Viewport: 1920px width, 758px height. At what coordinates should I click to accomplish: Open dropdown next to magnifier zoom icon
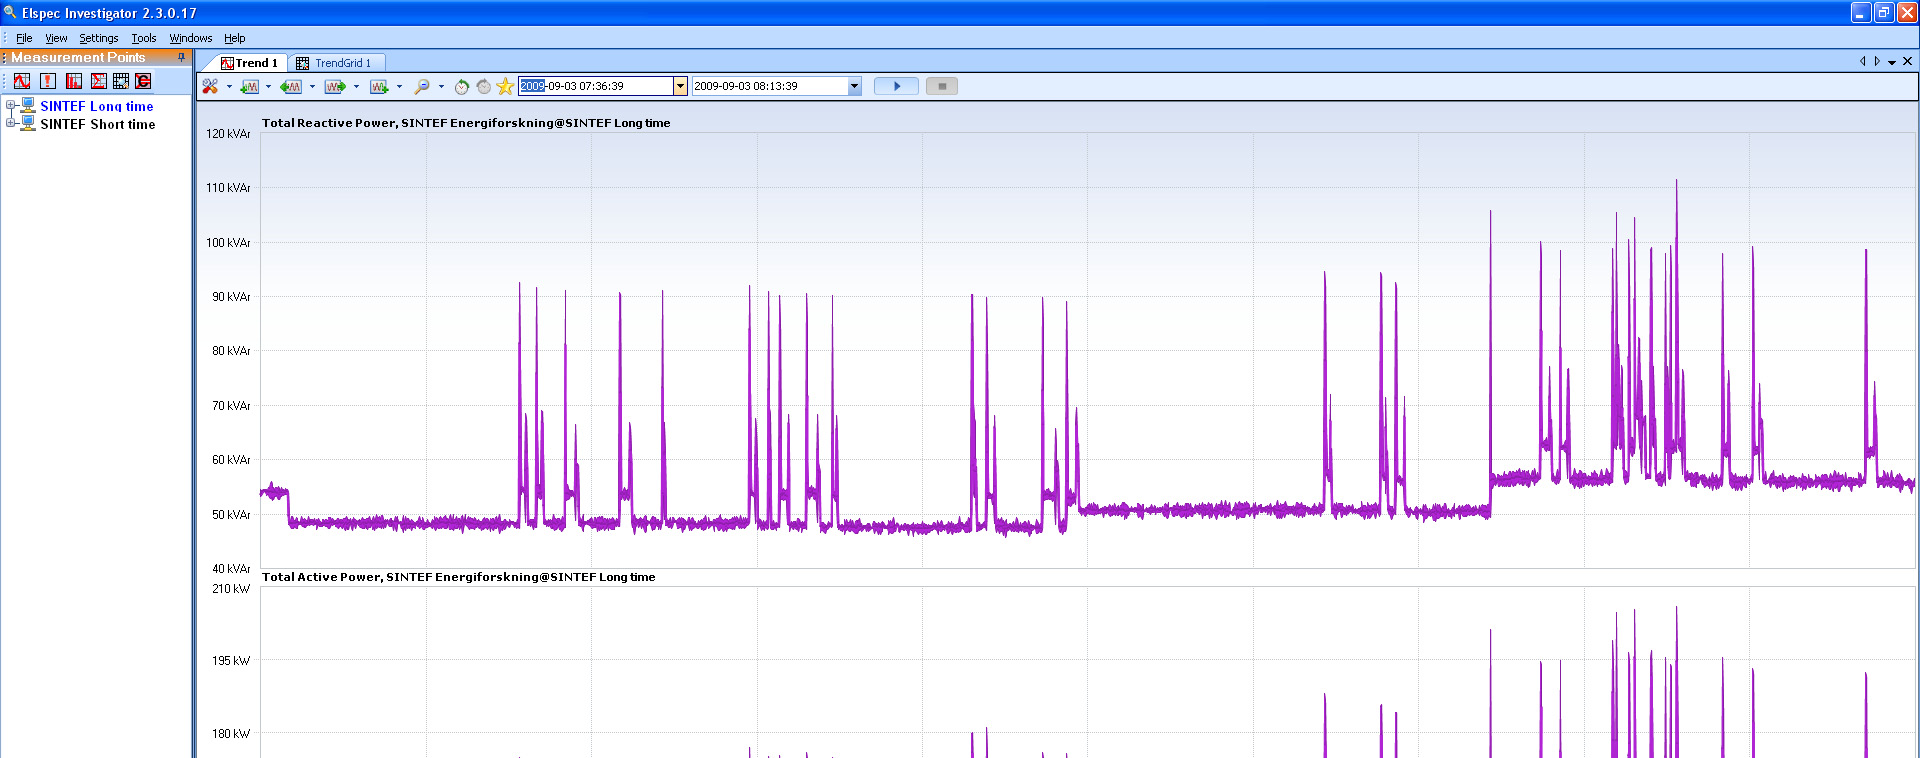point(441,86)
